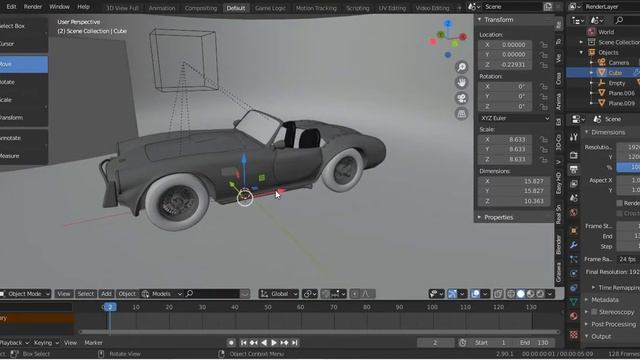Play the animation in reverse
Viewport: 640px width, 360px height.
(264, 343)
